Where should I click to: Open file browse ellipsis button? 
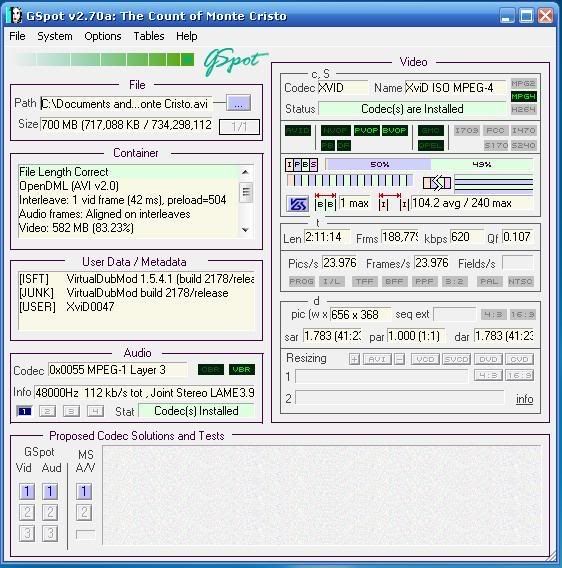pyautogui.click(x=238, y=104)
